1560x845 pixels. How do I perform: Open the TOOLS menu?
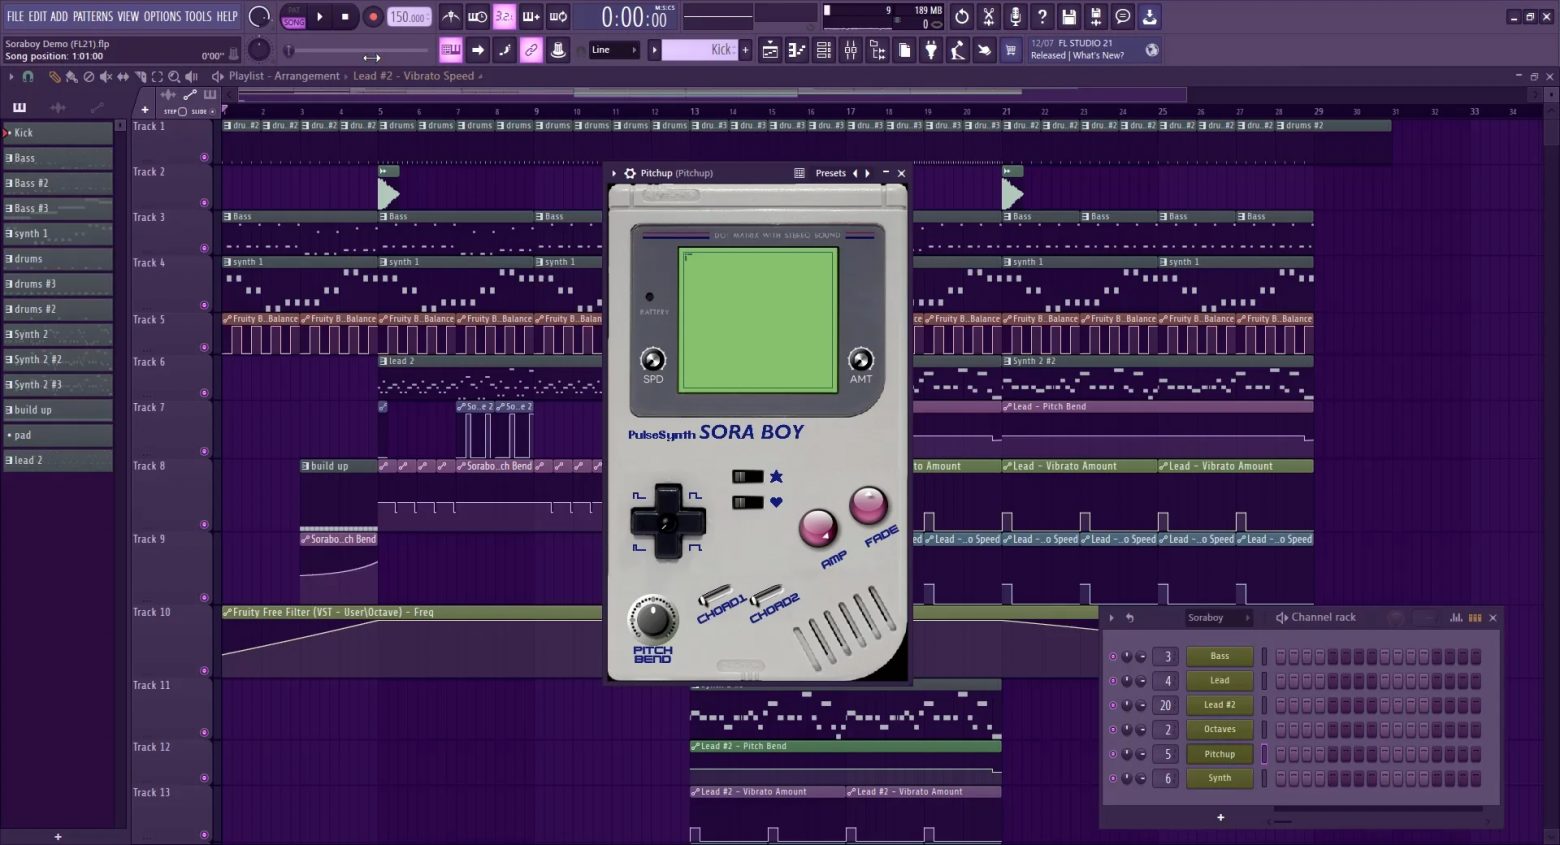pyautogui.click(x=198, y=16)
